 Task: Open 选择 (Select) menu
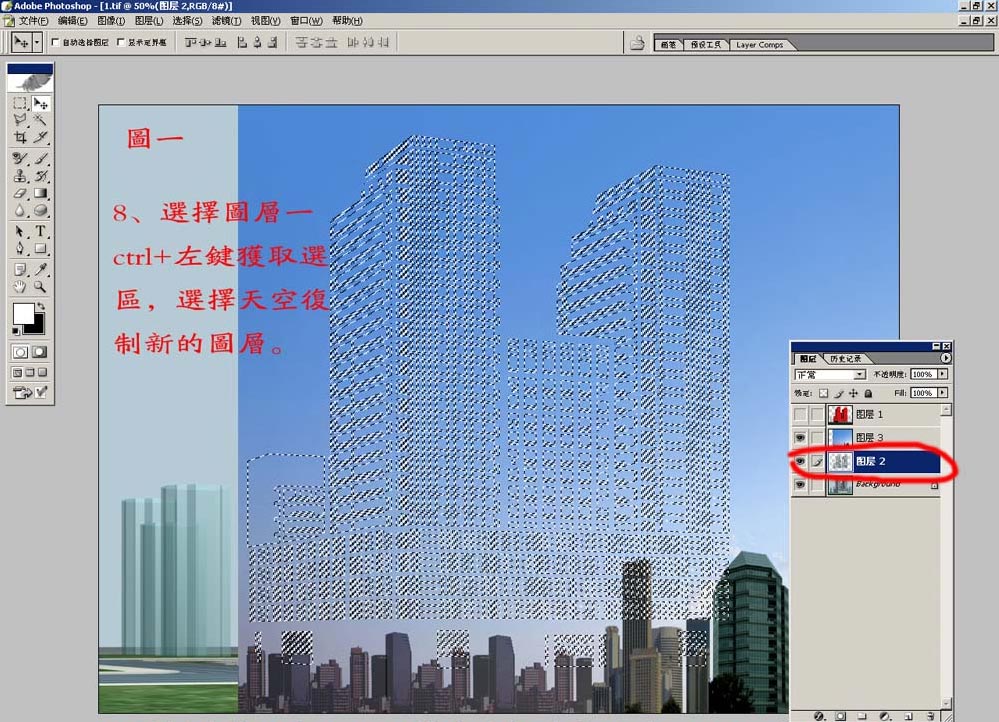pyautogui.click(x=187, y=20)
